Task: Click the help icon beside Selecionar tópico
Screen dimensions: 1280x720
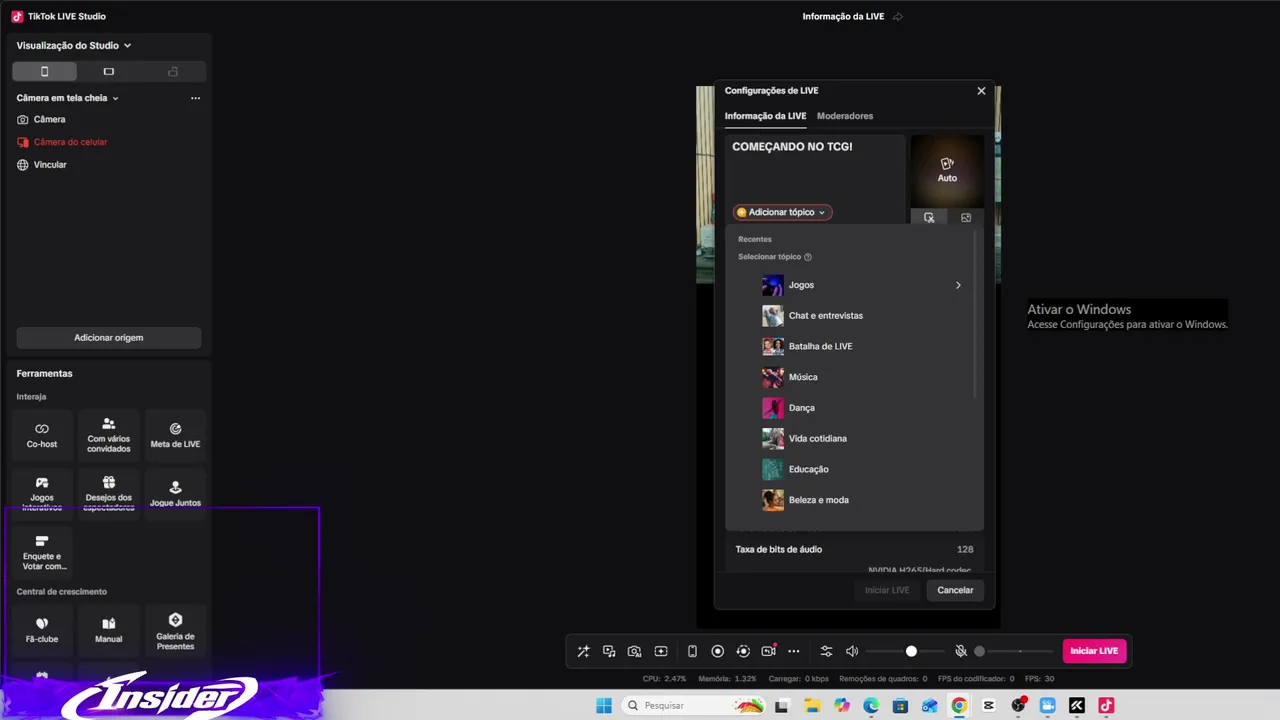Action: point(808,257)
